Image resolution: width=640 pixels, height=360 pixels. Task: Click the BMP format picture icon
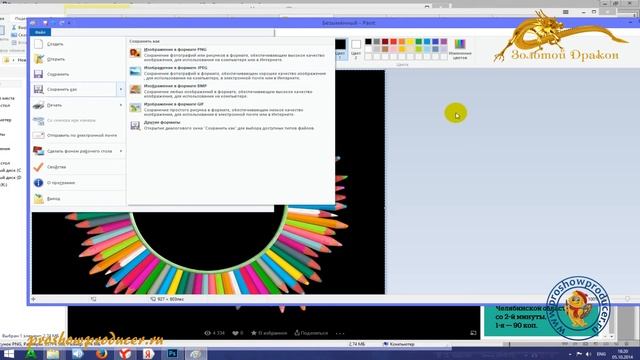coord(135,89)
